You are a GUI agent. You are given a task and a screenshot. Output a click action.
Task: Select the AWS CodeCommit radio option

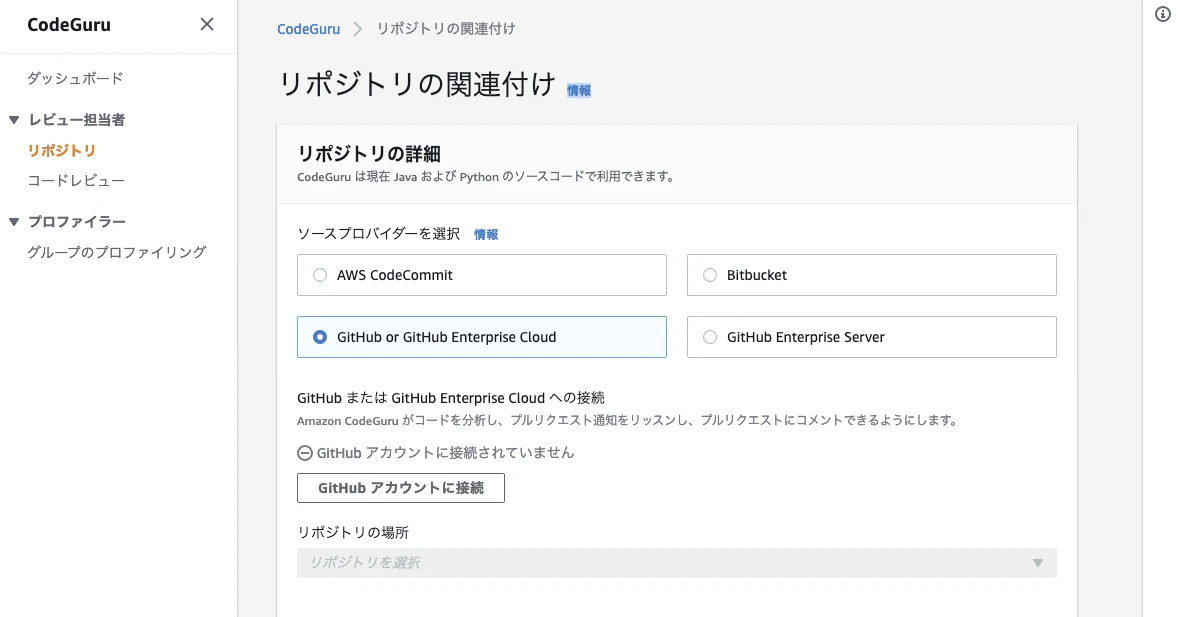(482, 275)
